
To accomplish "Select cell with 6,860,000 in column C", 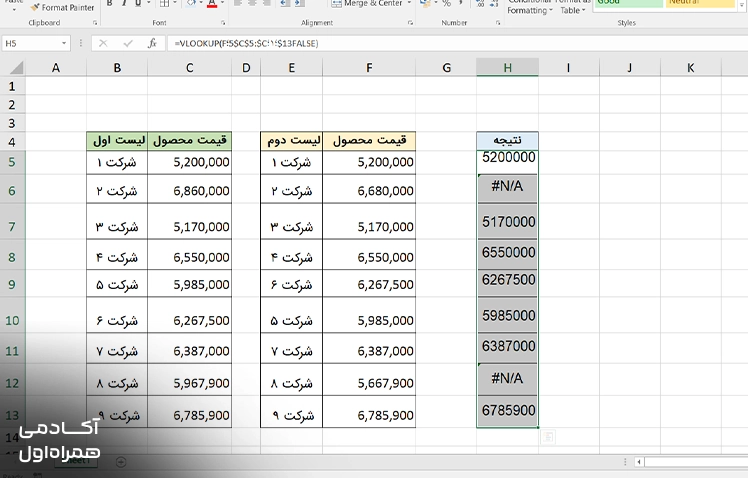I will tap(189, 189).
